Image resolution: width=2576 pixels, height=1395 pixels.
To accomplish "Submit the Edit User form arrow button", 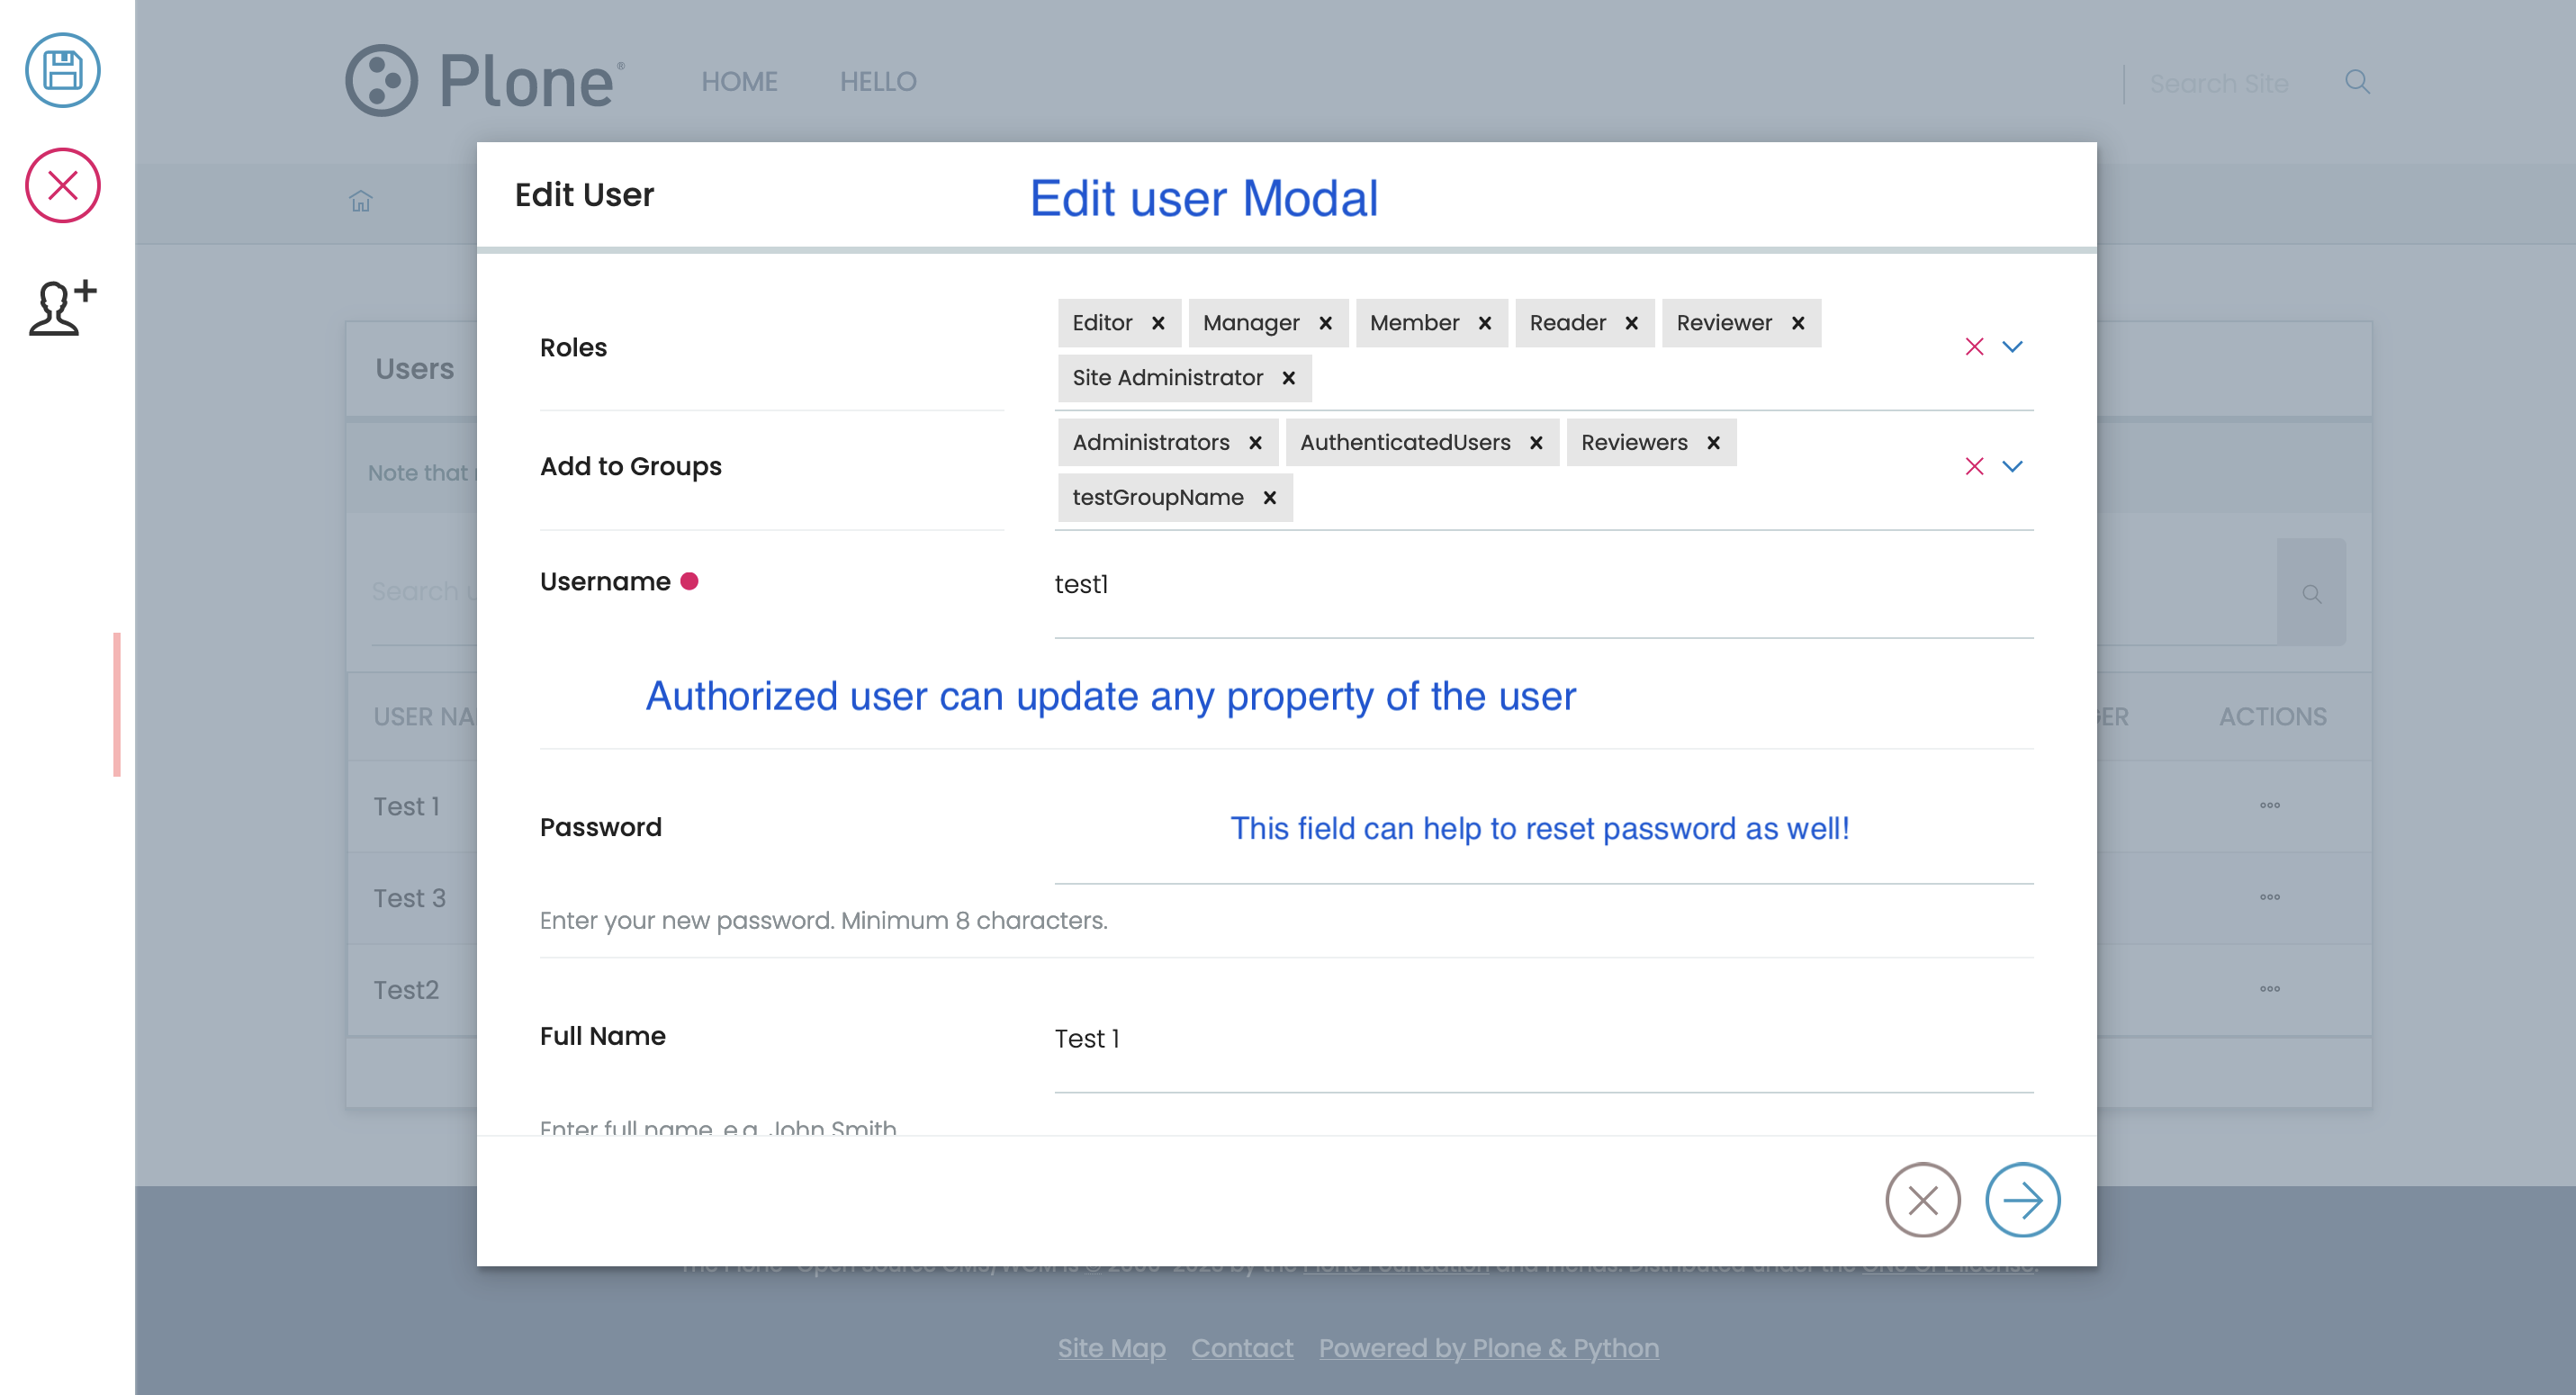I will click(x=2022, y=1200).
